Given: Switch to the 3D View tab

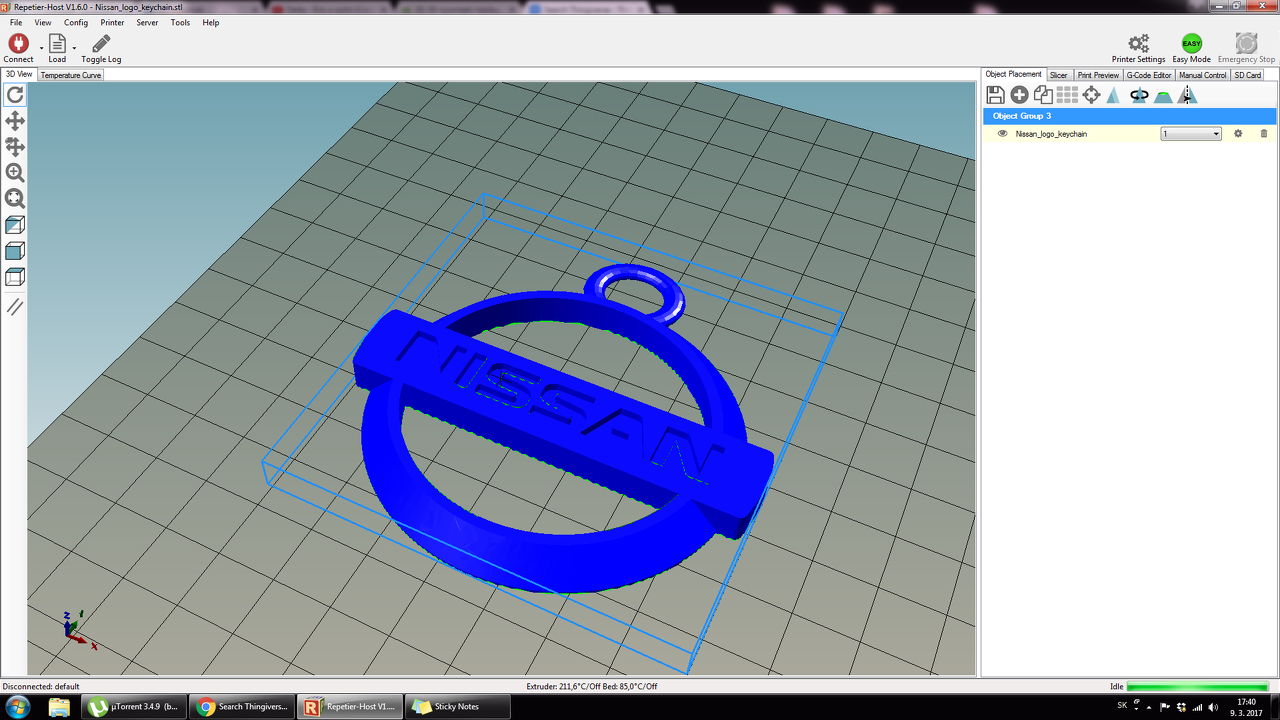Looking at the screenshot, I should pyautogui.click(x=19, y=74).
